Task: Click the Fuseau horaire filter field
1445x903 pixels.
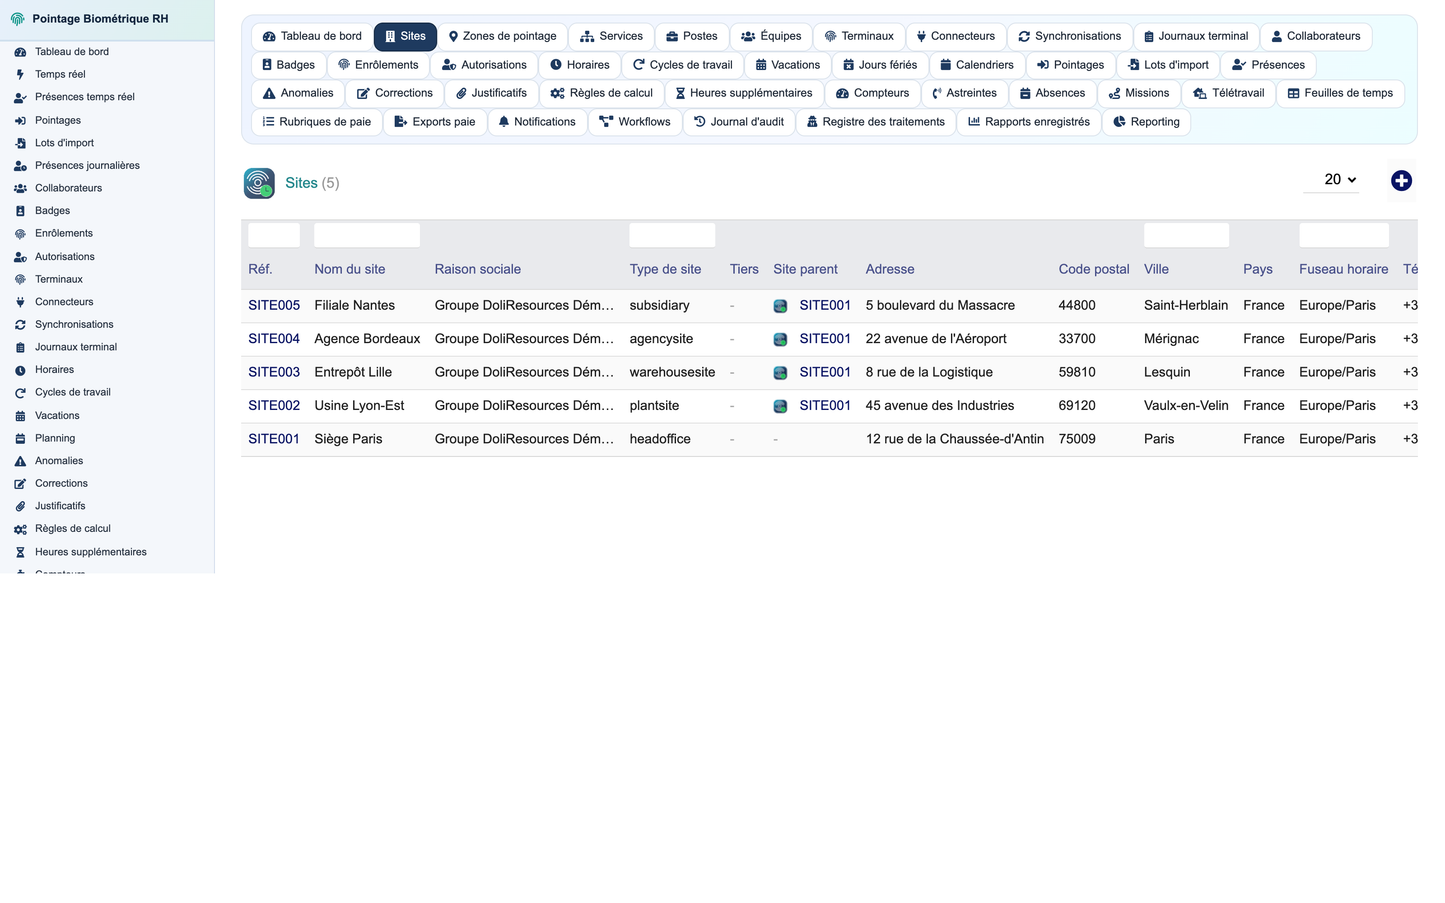Action: pos(1344,235)
